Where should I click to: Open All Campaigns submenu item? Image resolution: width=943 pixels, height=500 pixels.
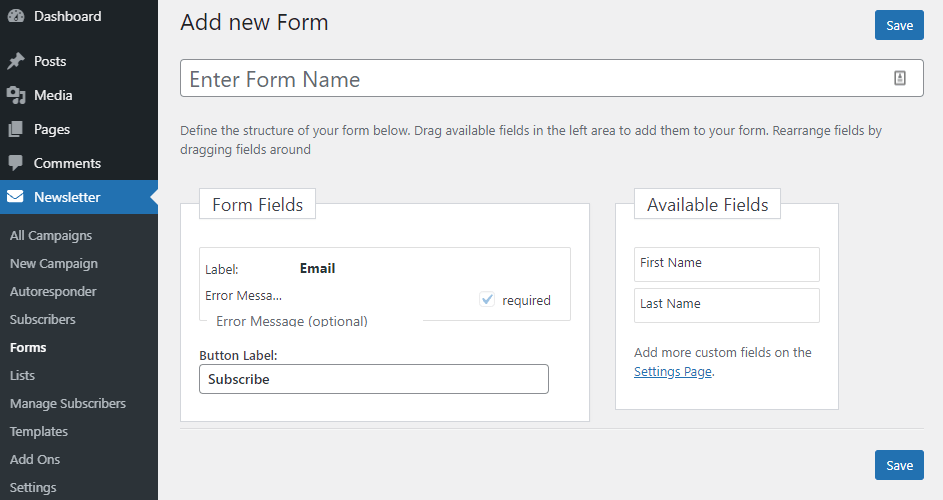tap(51, 236)
